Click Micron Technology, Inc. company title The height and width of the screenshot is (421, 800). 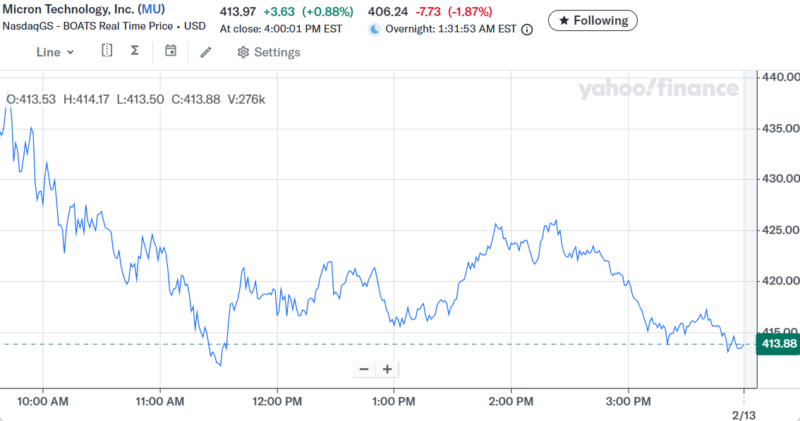coord(67,10)
